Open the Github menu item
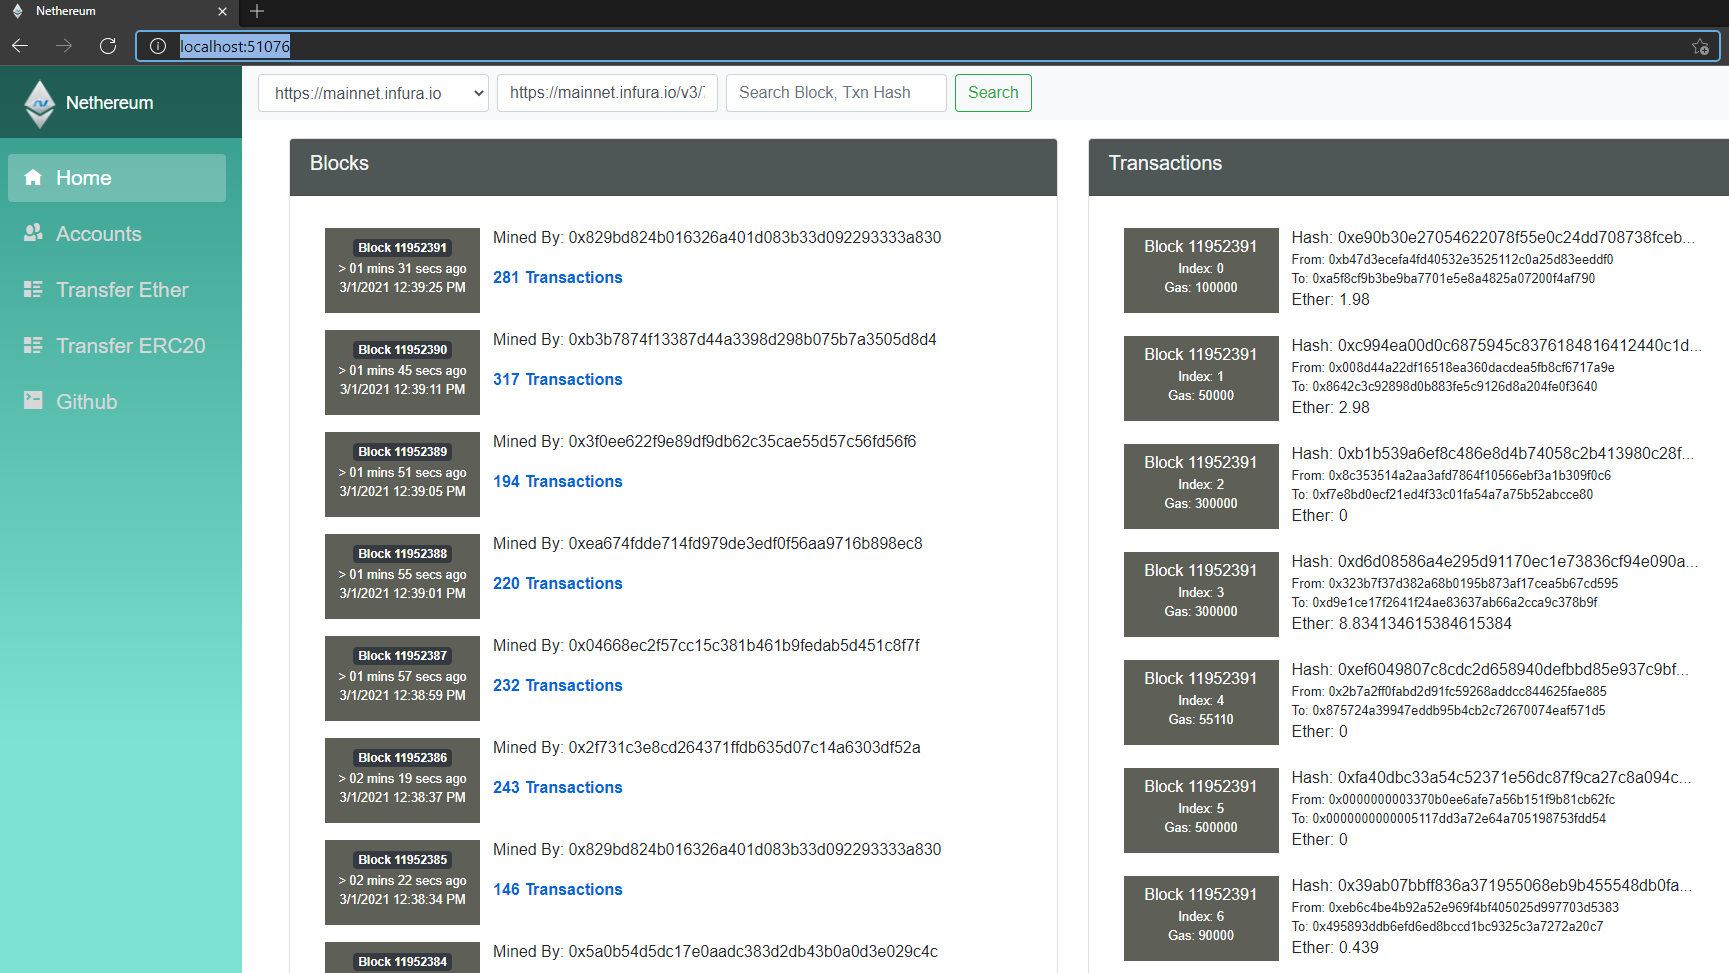The image size is (1729, 973). [x=117, y=402]
